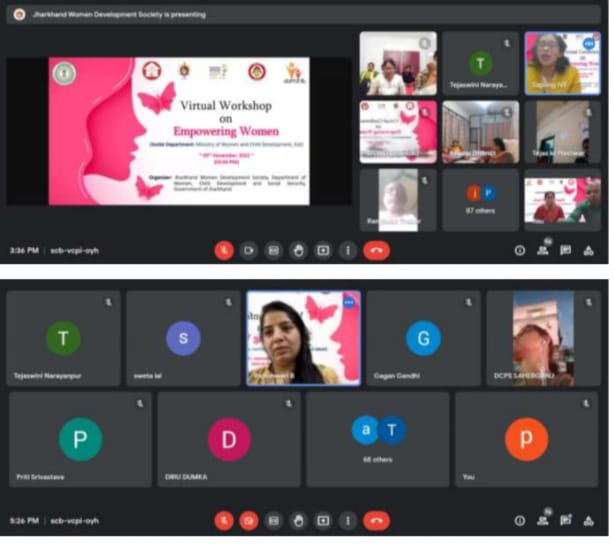Raise hand in the bottom meeting toolbar
This screenshot has height=548, width=614.
click(298, 520)
